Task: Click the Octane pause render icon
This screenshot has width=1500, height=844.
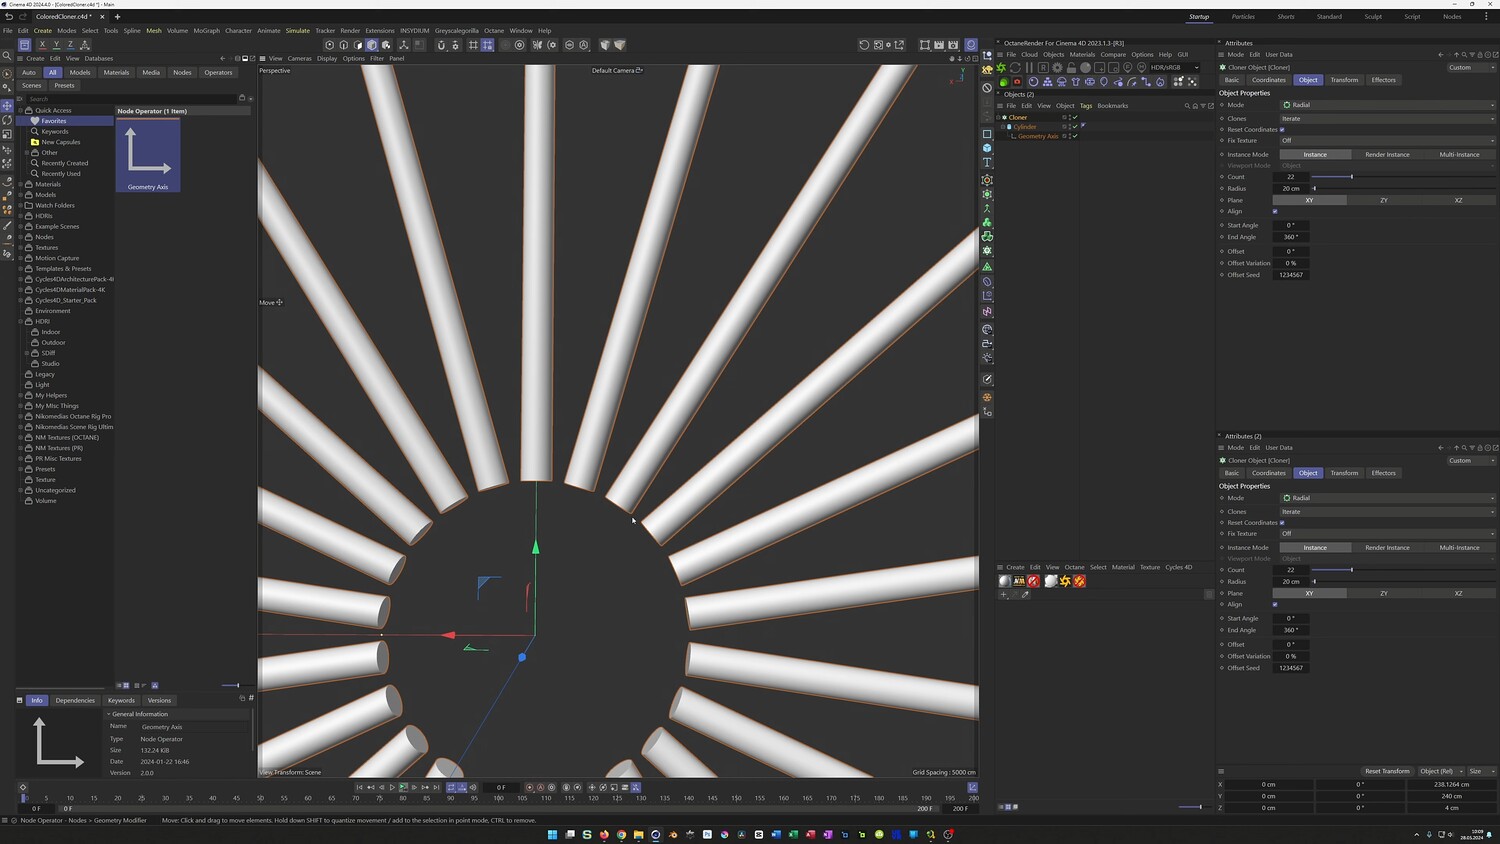Action: [1029, 67]
